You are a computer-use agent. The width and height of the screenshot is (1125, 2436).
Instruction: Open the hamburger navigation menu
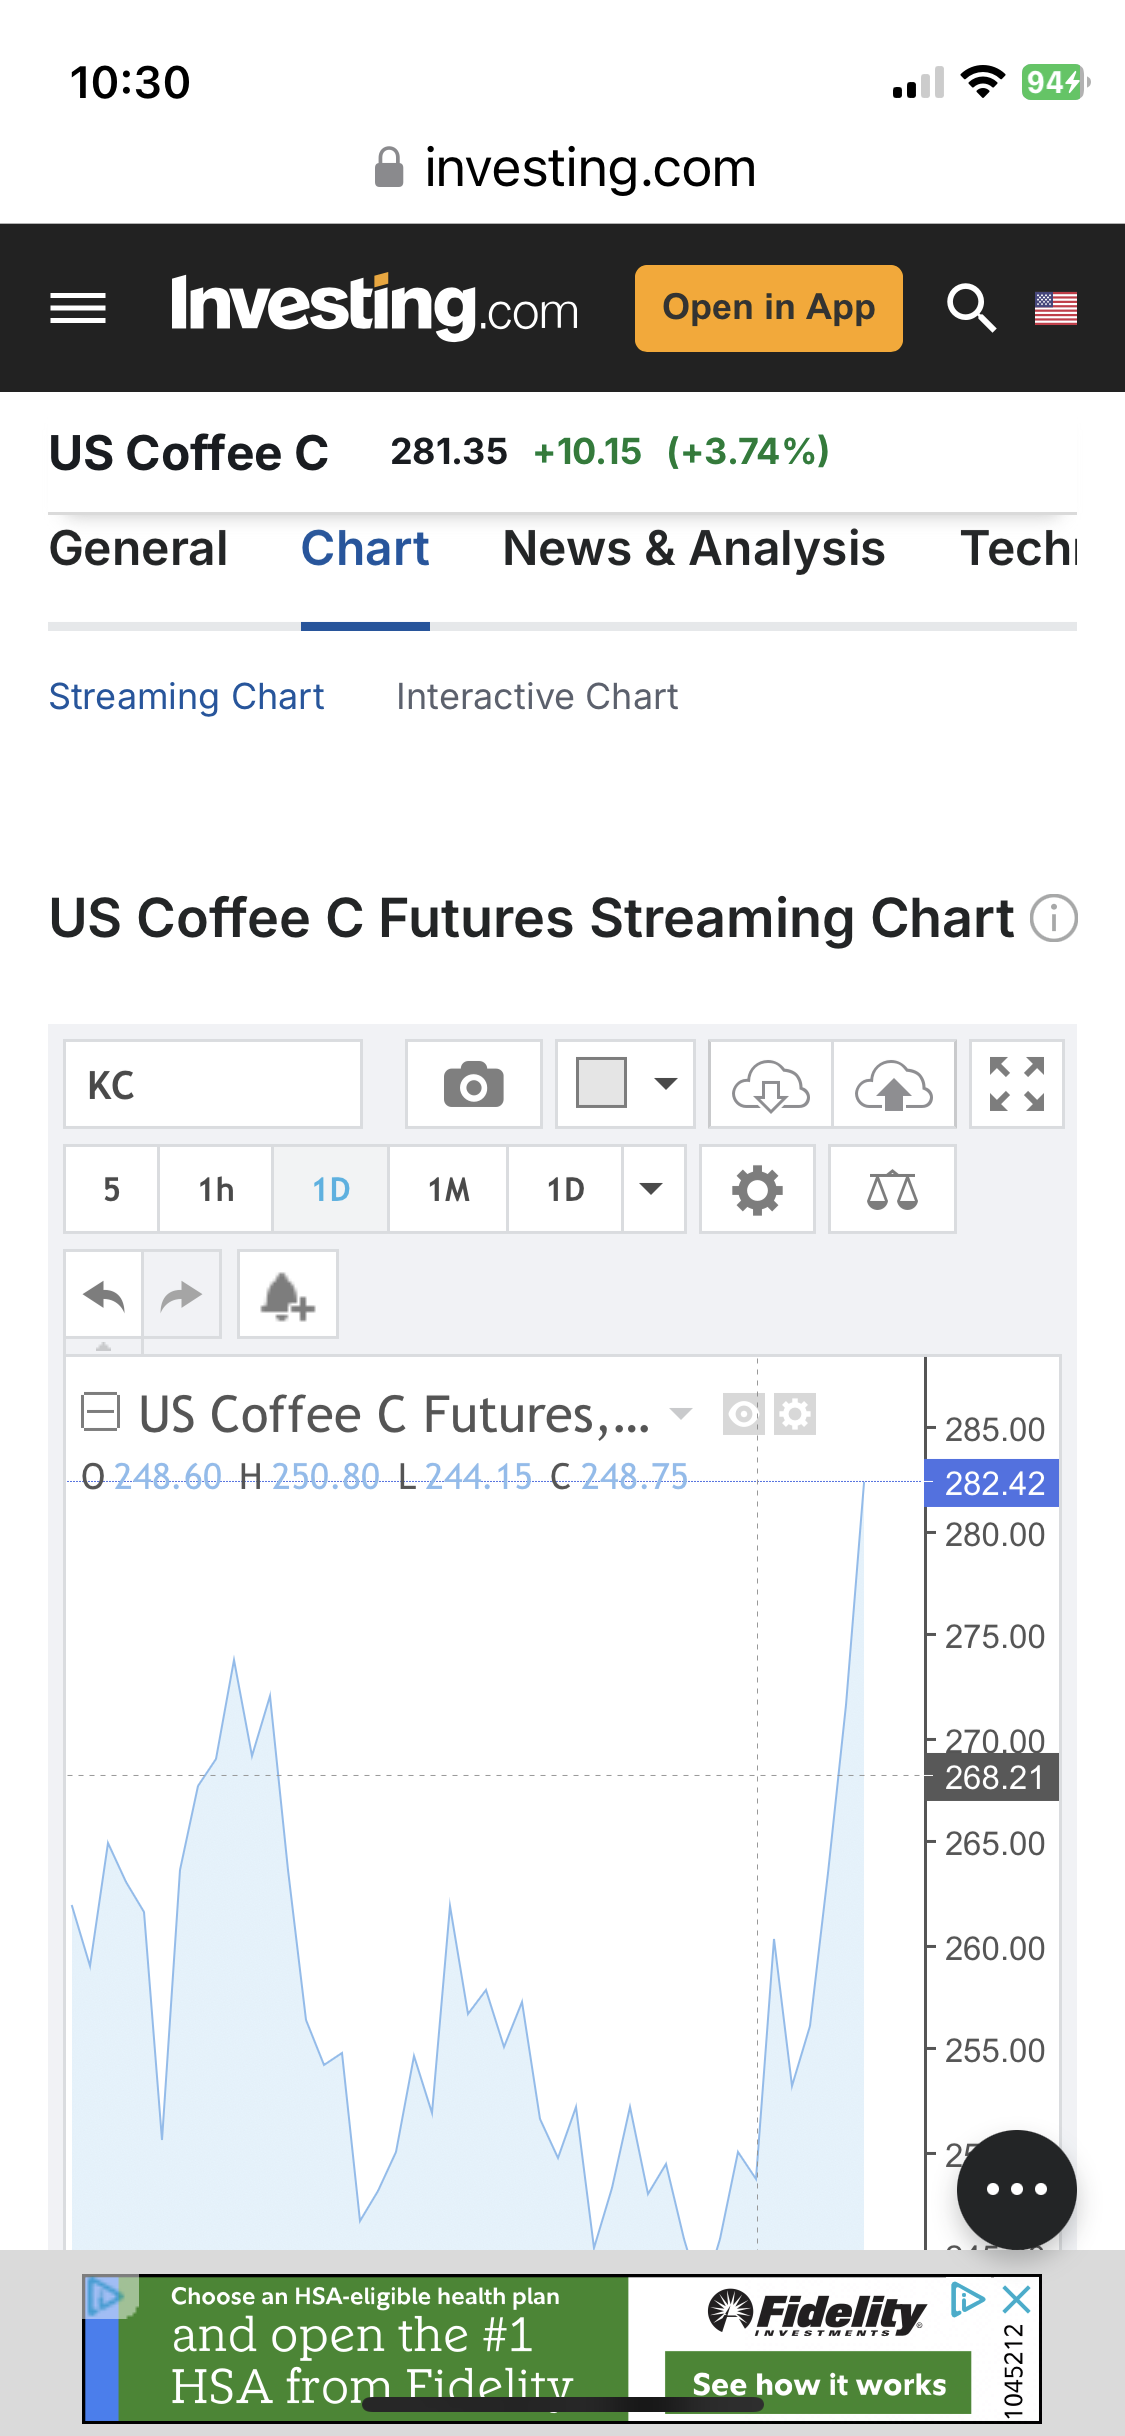[78, 308]
